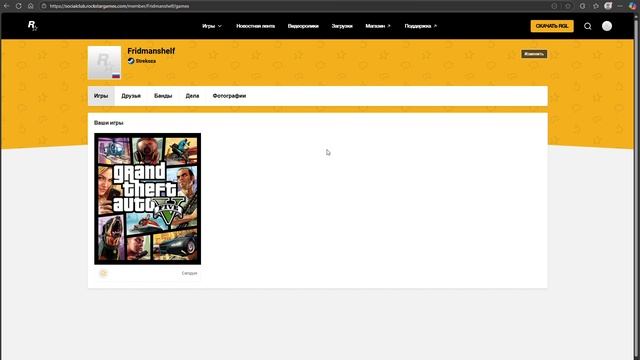This screenshot has height=360, width=640.
Task: Open the Поддержка external link
Action: 420,26
